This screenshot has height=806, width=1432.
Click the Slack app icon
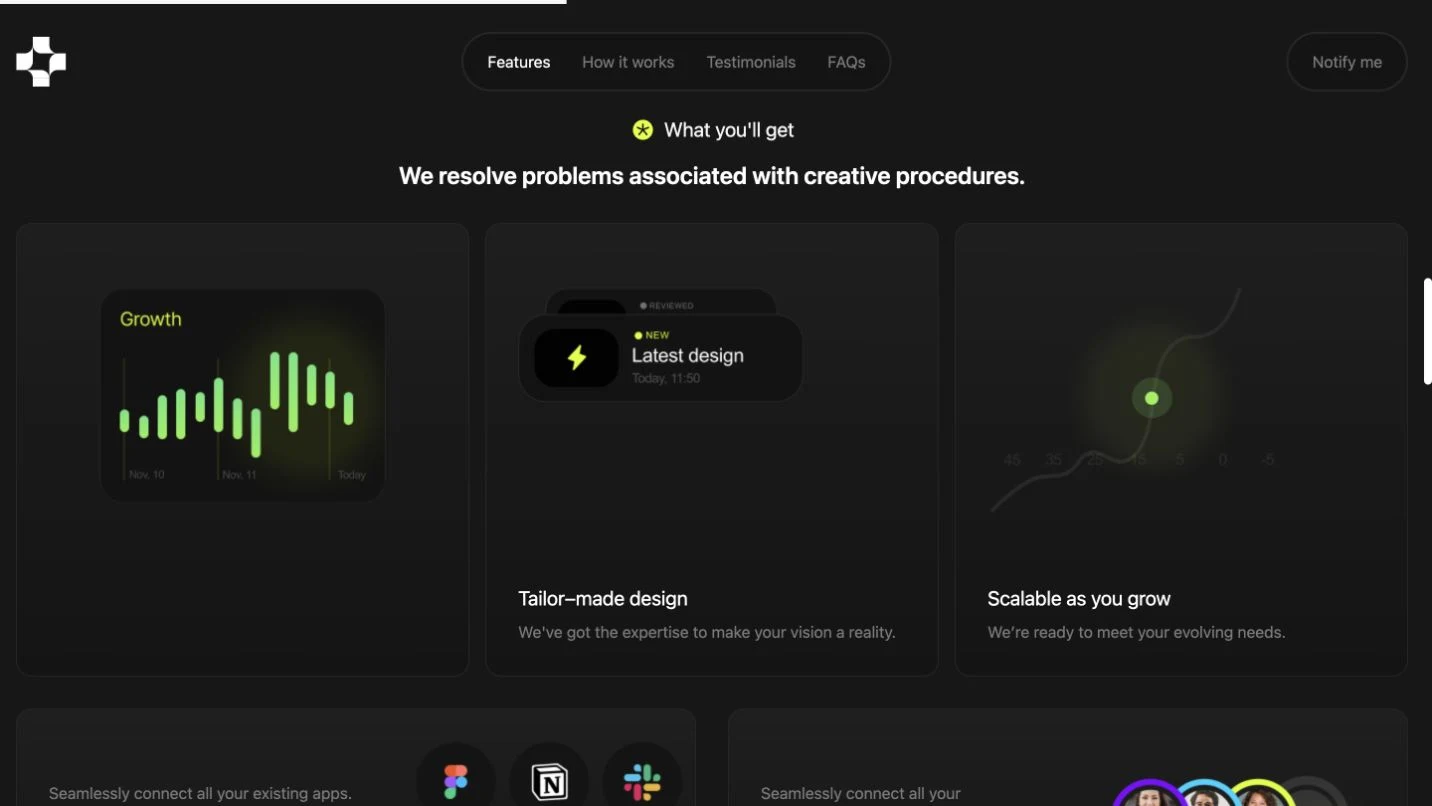642,782
